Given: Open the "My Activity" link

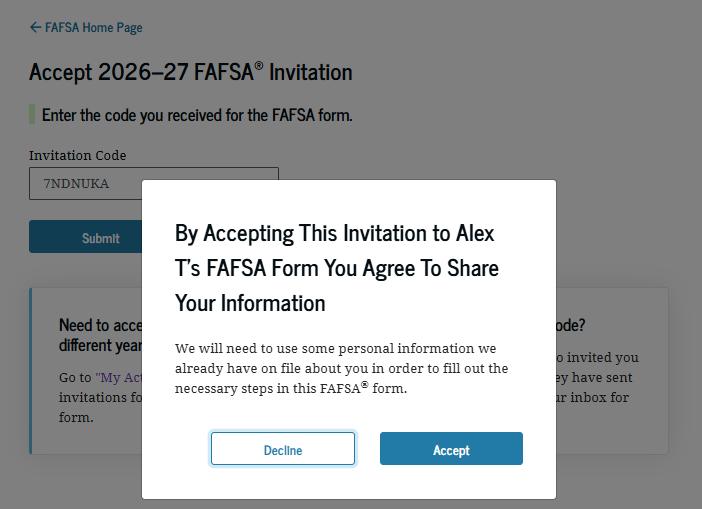Looking at the screenshot, I should point(119,377).
